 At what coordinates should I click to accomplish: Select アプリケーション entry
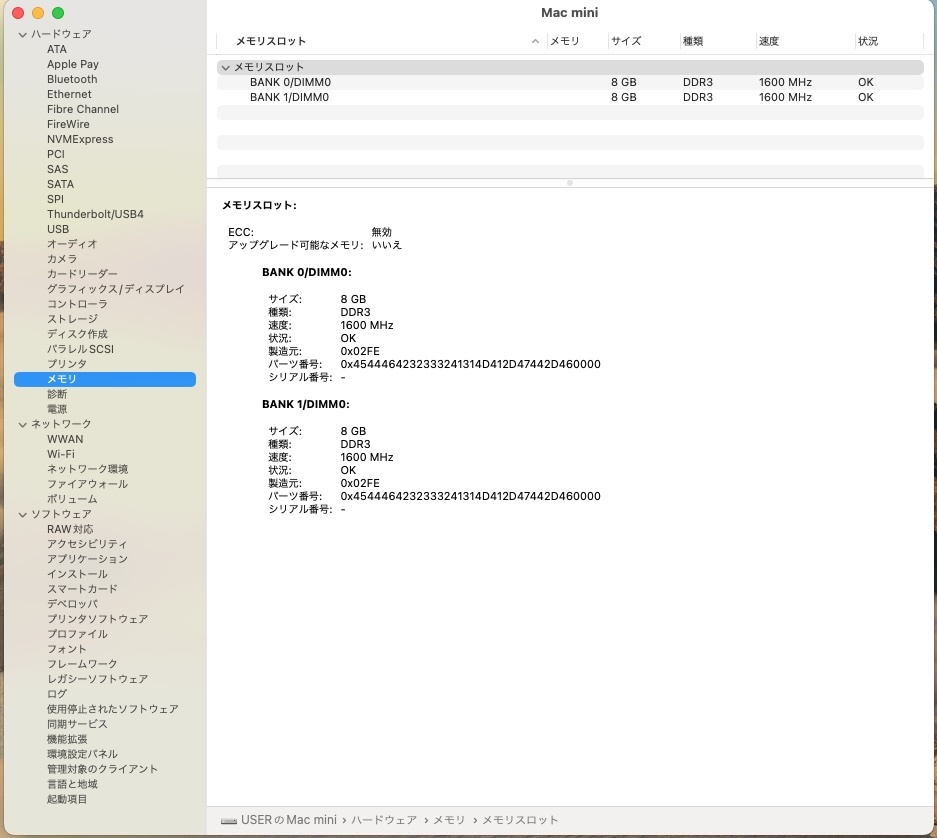[87, 559]
